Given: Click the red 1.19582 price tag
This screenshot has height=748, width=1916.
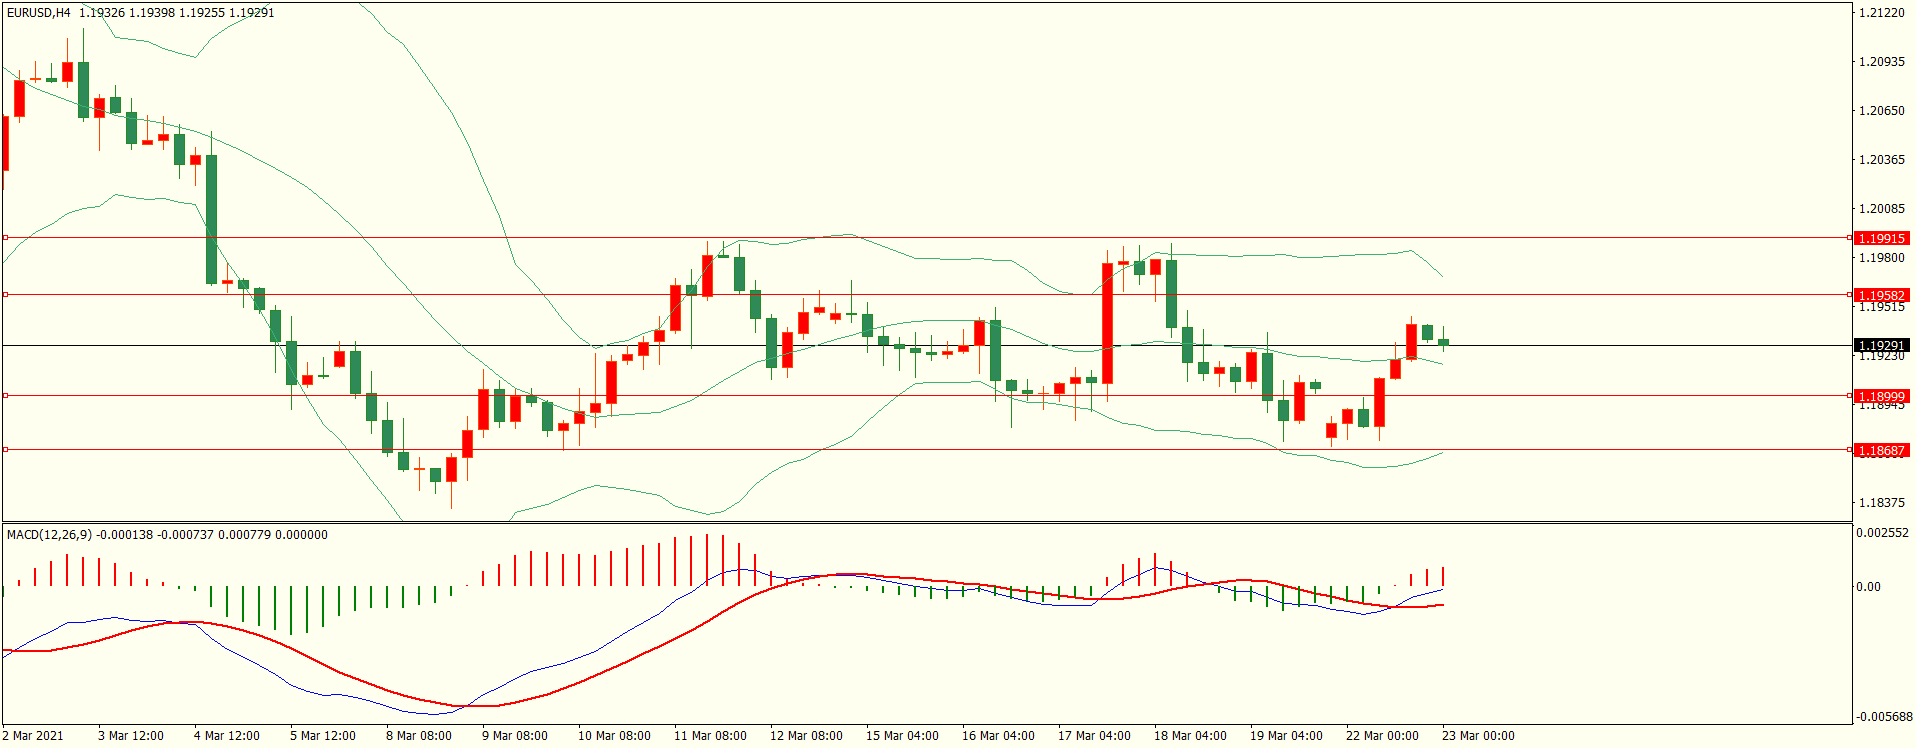Looking at the screenshot, I should click(x=1881, y=296).
